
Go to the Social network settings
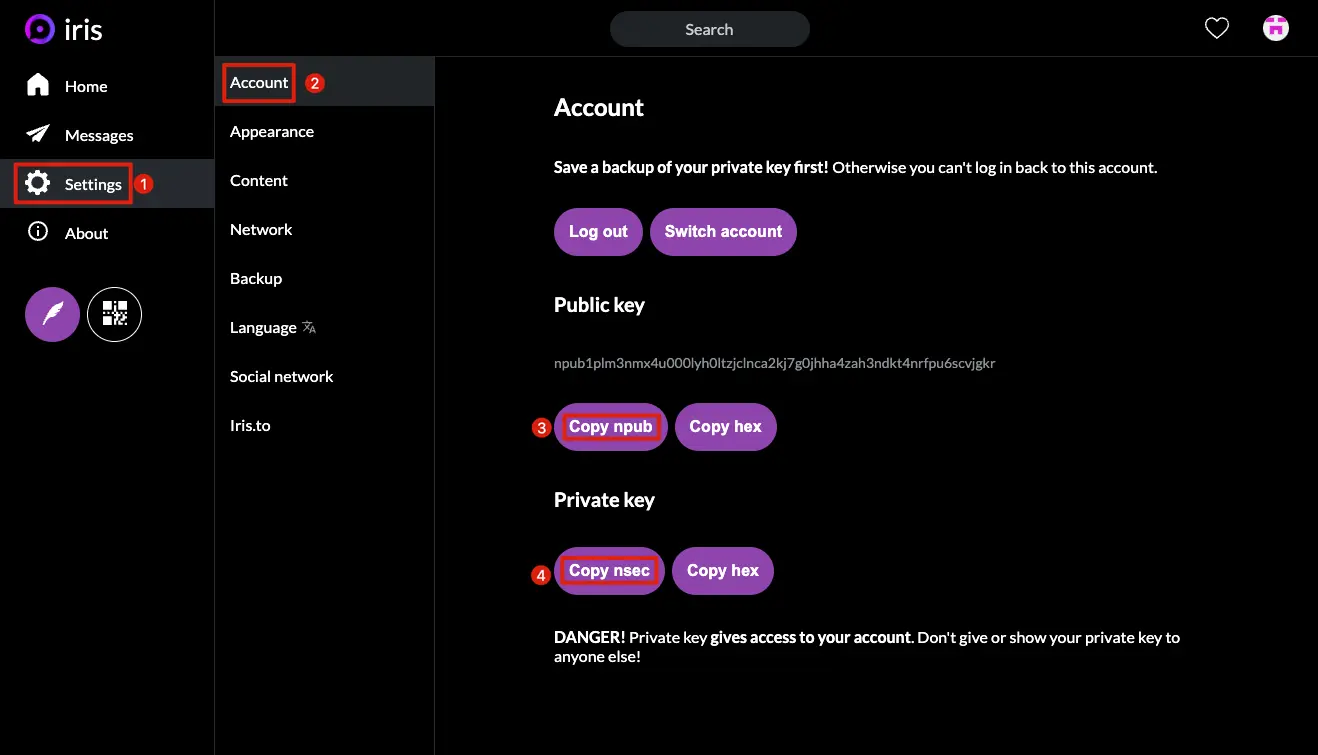pyautogui.click(x=281, y=376)
